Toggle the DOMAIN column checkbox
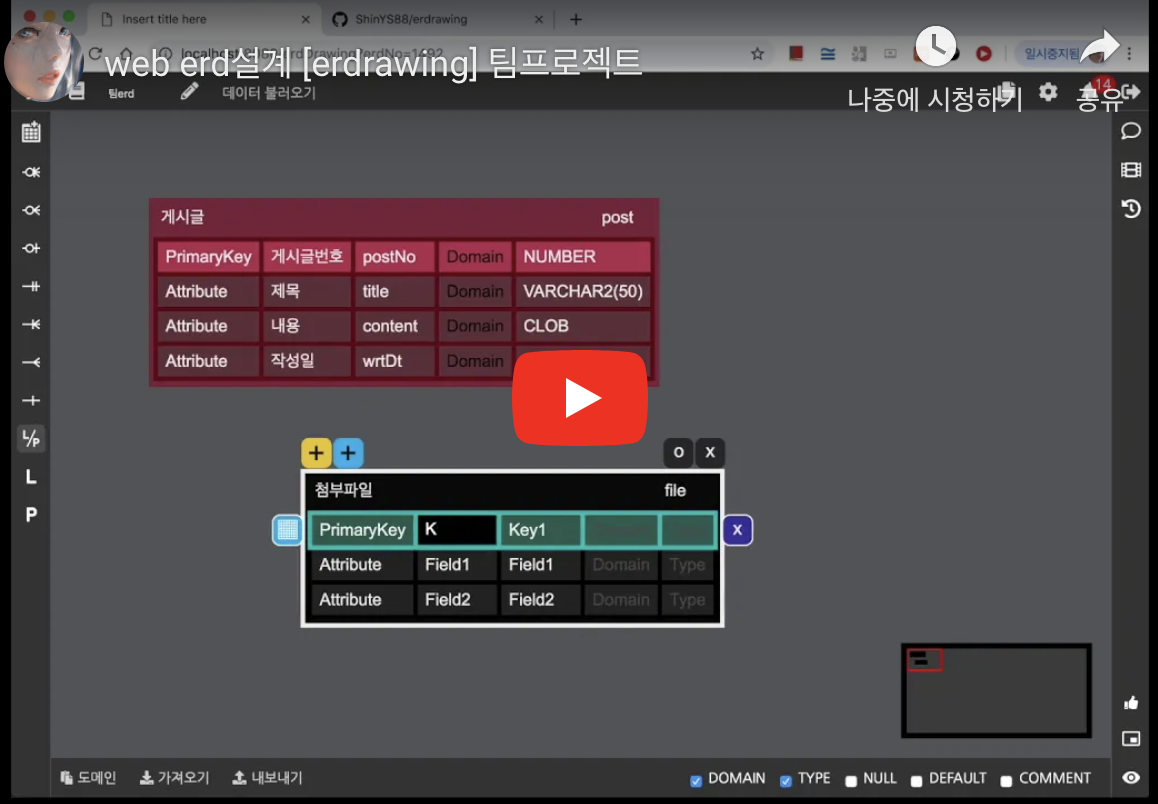Screen dimensions: 1158x804 696,778
